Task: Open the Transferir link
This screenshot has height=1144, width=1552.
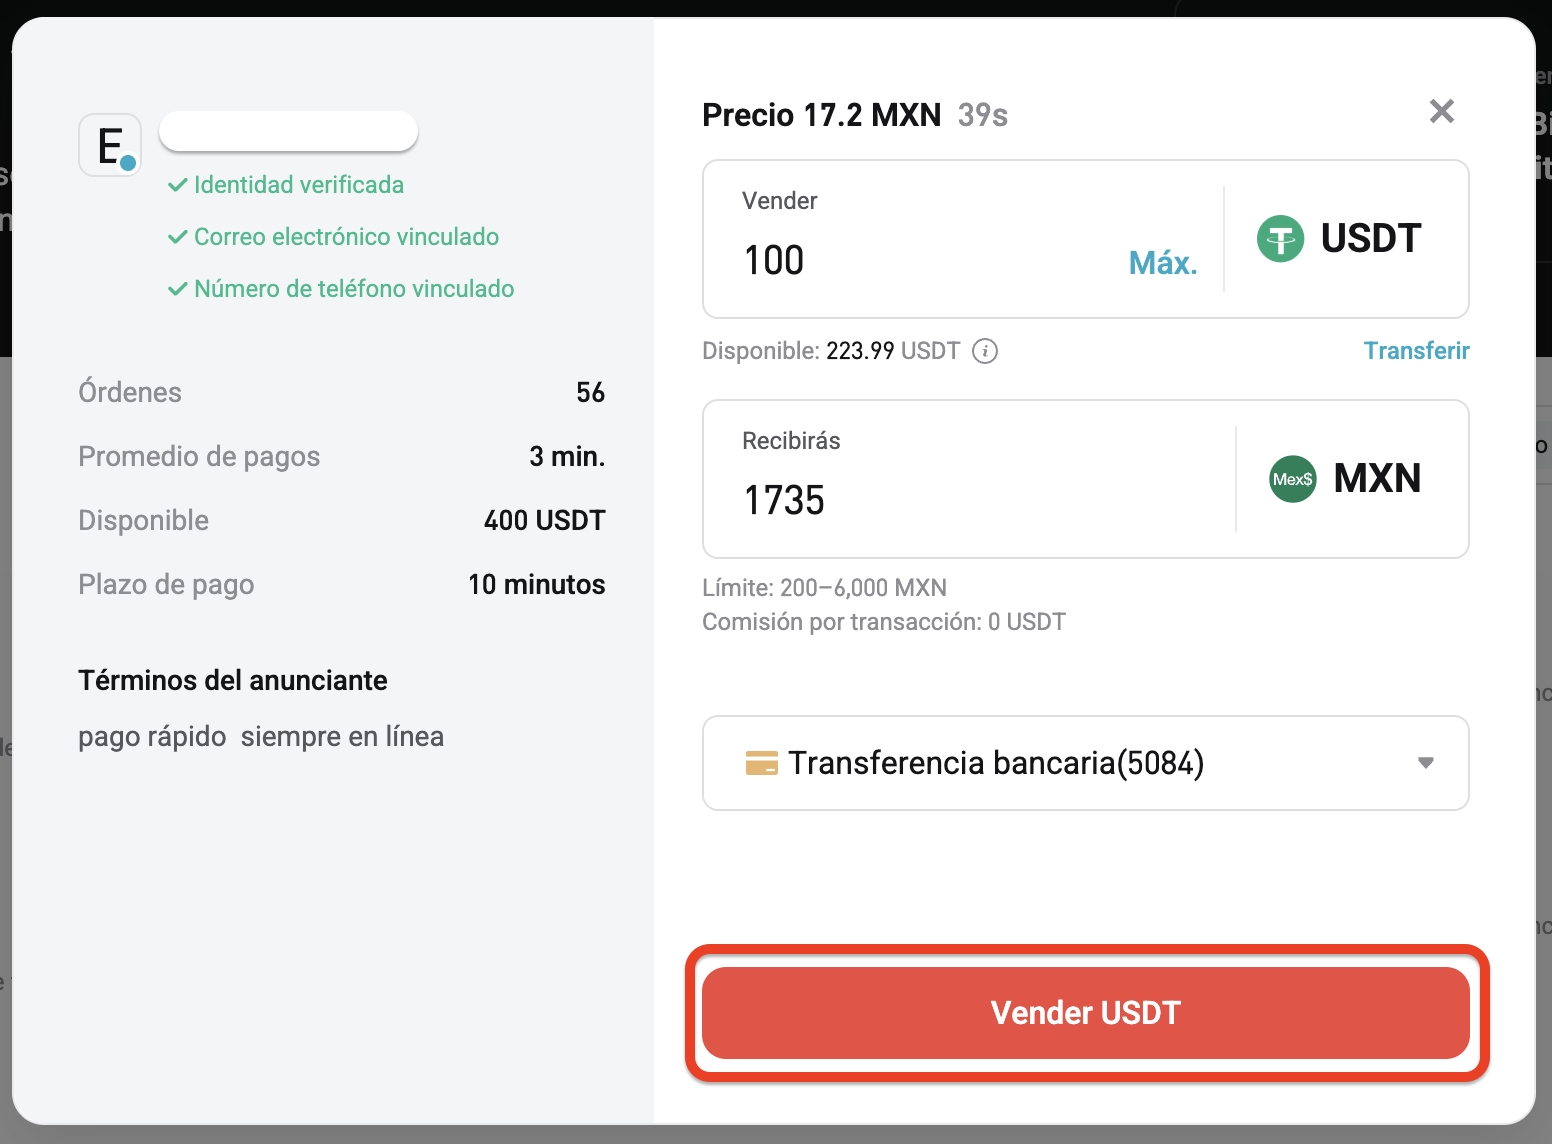Action: coord(1416,351)
